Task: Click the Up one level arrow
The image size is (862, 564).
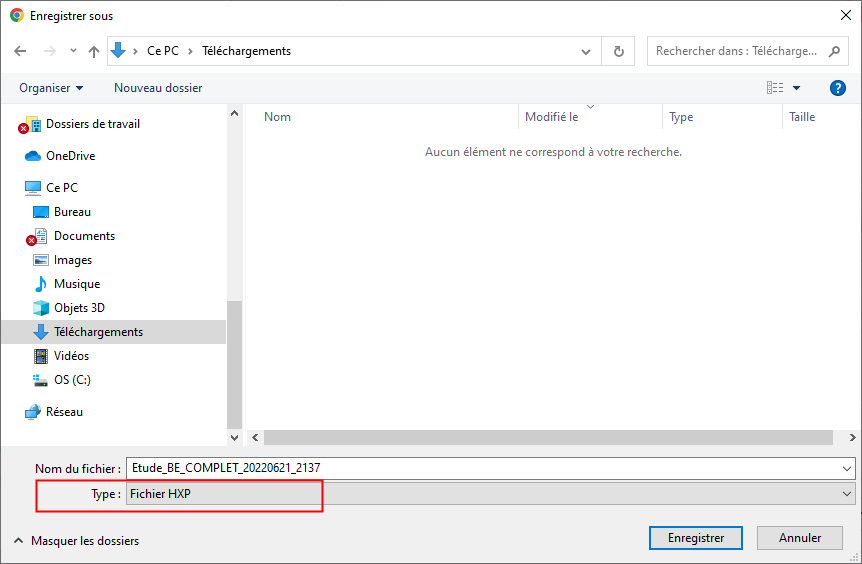Action: tap(94, 51)
